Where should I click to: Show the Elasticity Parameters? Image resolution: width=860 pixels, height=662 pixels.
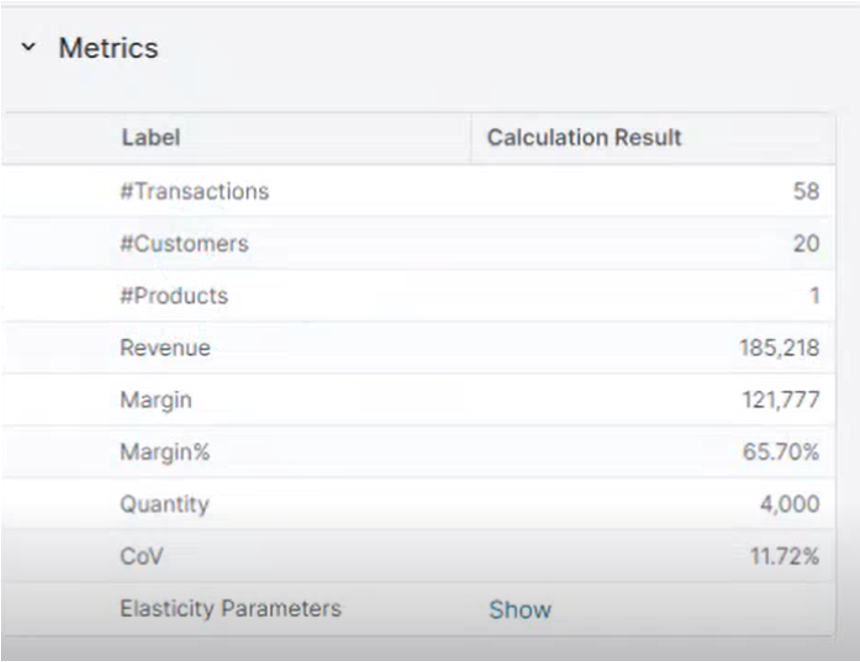[519, 609]
